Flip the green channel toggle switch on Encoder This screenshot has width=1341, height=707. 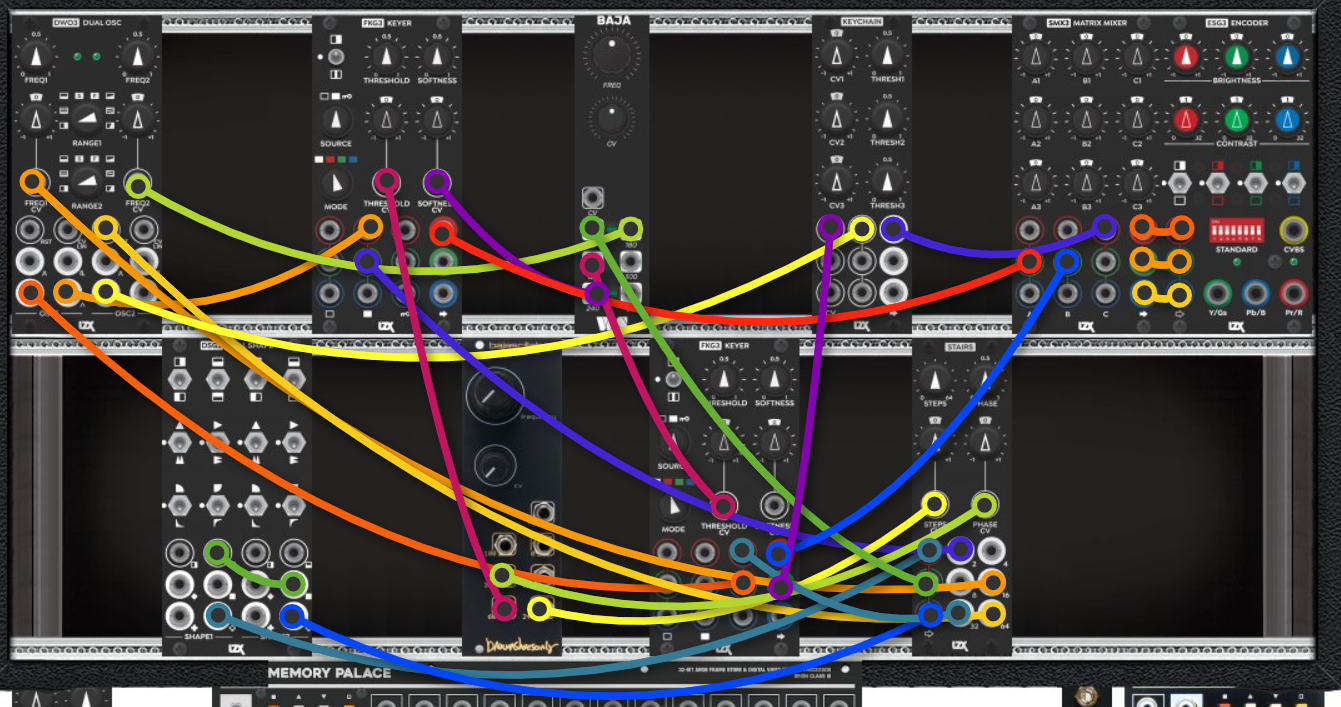(x=1255, y=183)
